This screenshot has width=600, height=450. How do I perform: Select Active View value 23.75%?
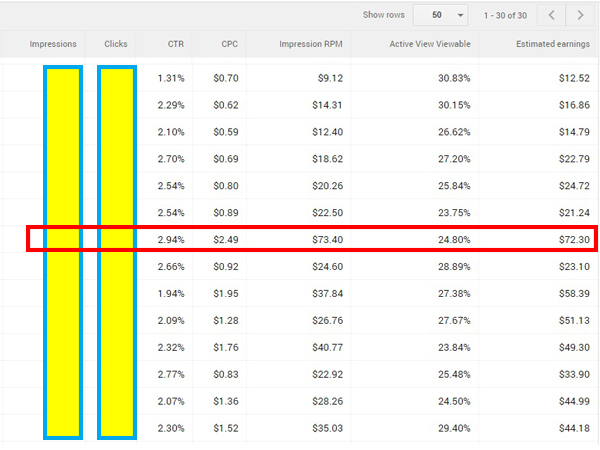coord(454,213)
